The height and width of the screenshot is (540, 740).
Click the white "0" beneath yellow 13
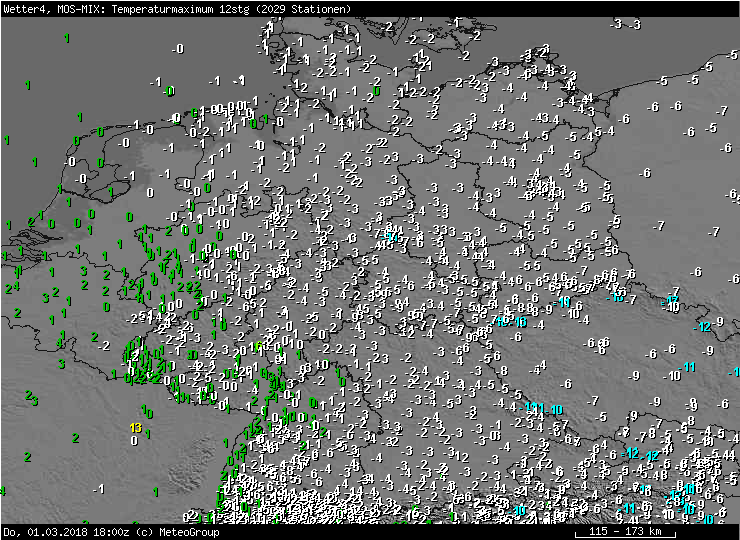134,440
